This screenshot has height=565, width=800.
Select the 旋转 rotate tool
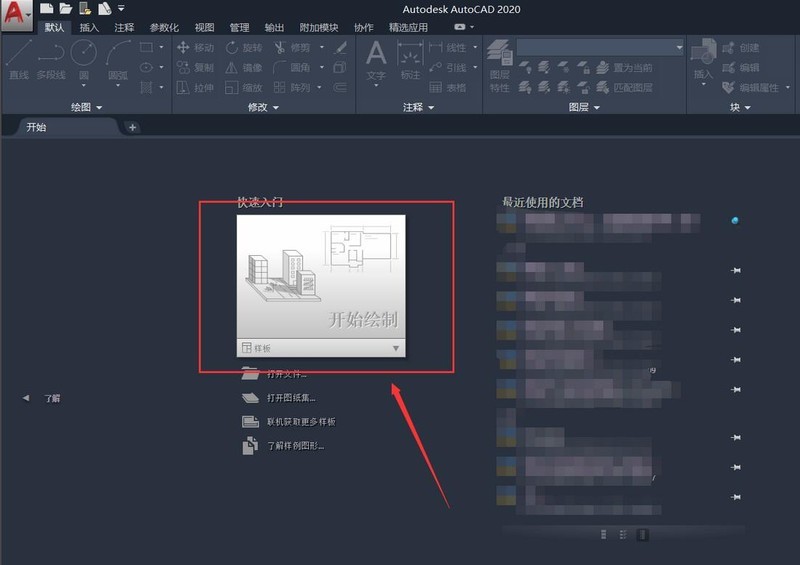[244, 48]
